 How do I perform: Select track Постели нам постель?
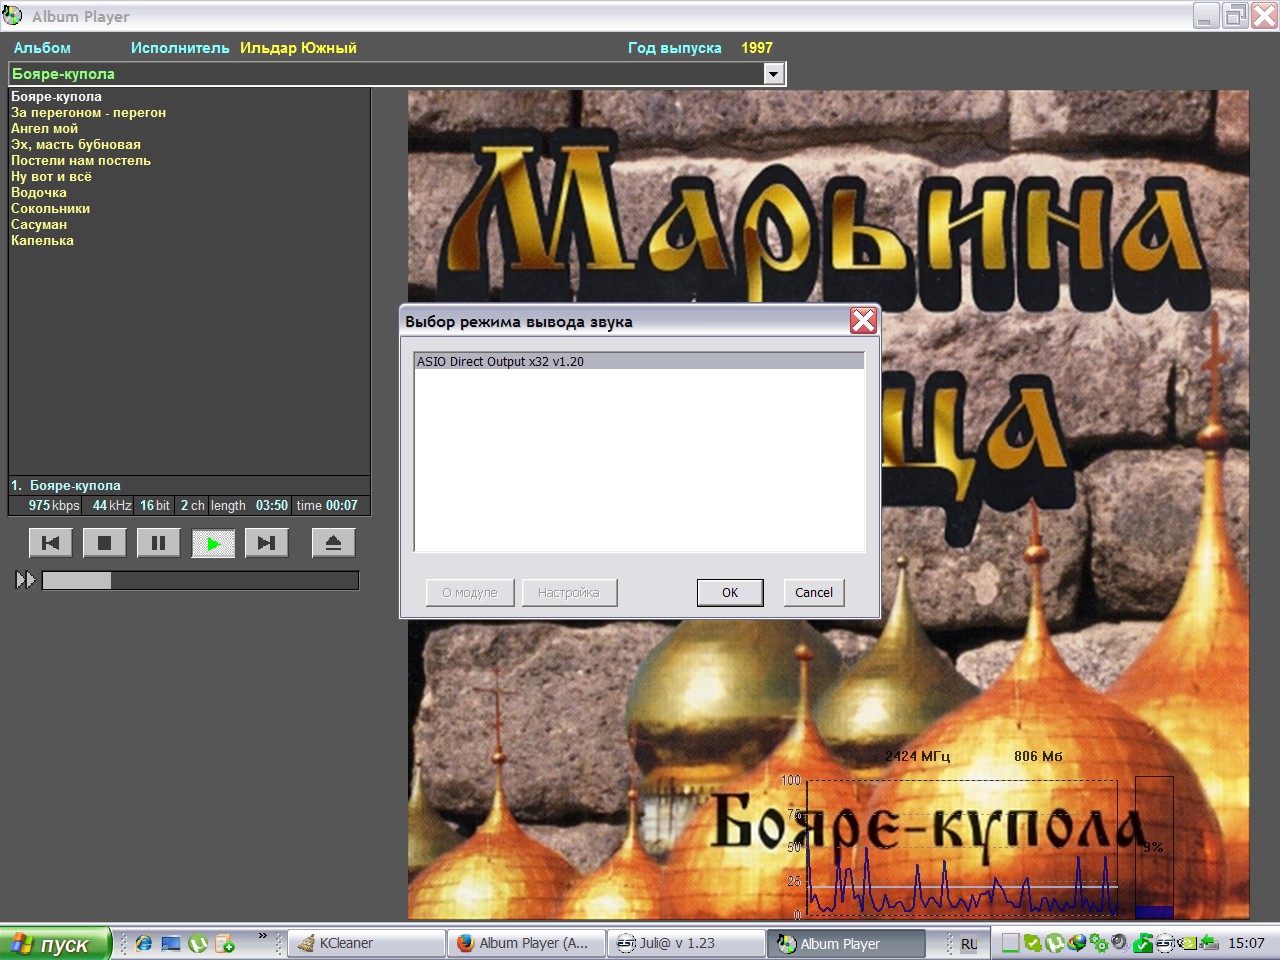(x=81, y=161)
